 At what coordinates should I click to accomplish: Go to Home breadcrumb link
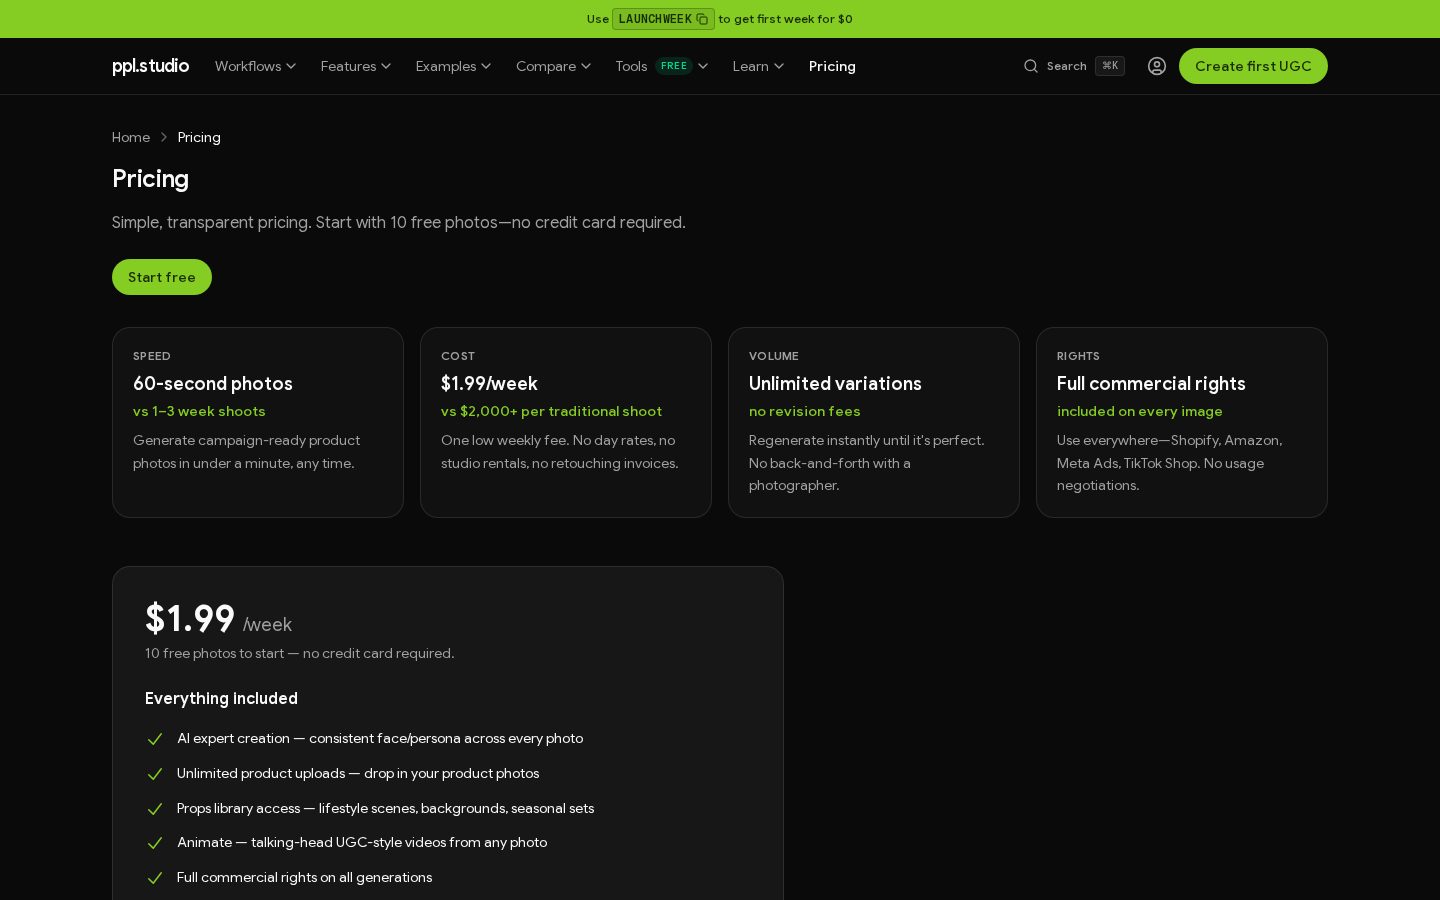point(131,137)
